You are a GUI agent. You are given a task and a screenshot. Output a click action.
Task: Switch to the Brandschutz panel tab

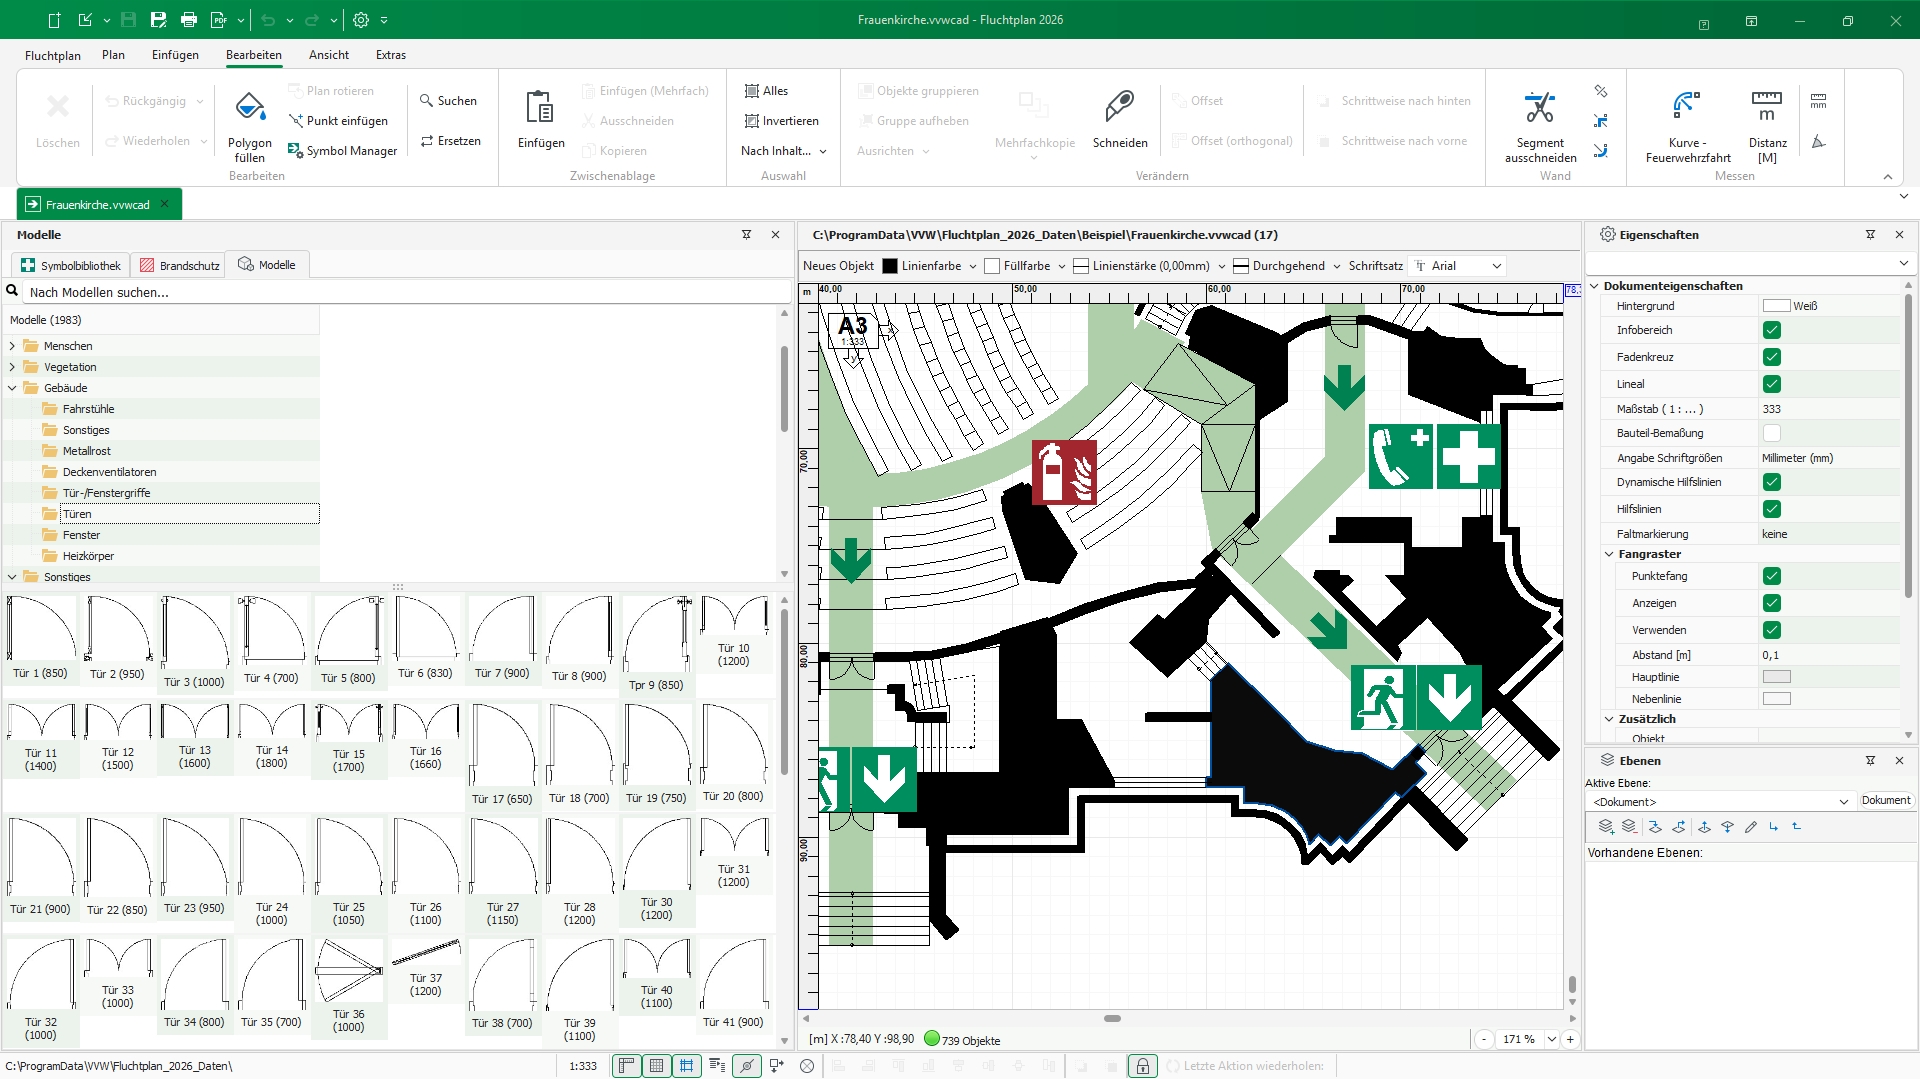click(179, 266)
